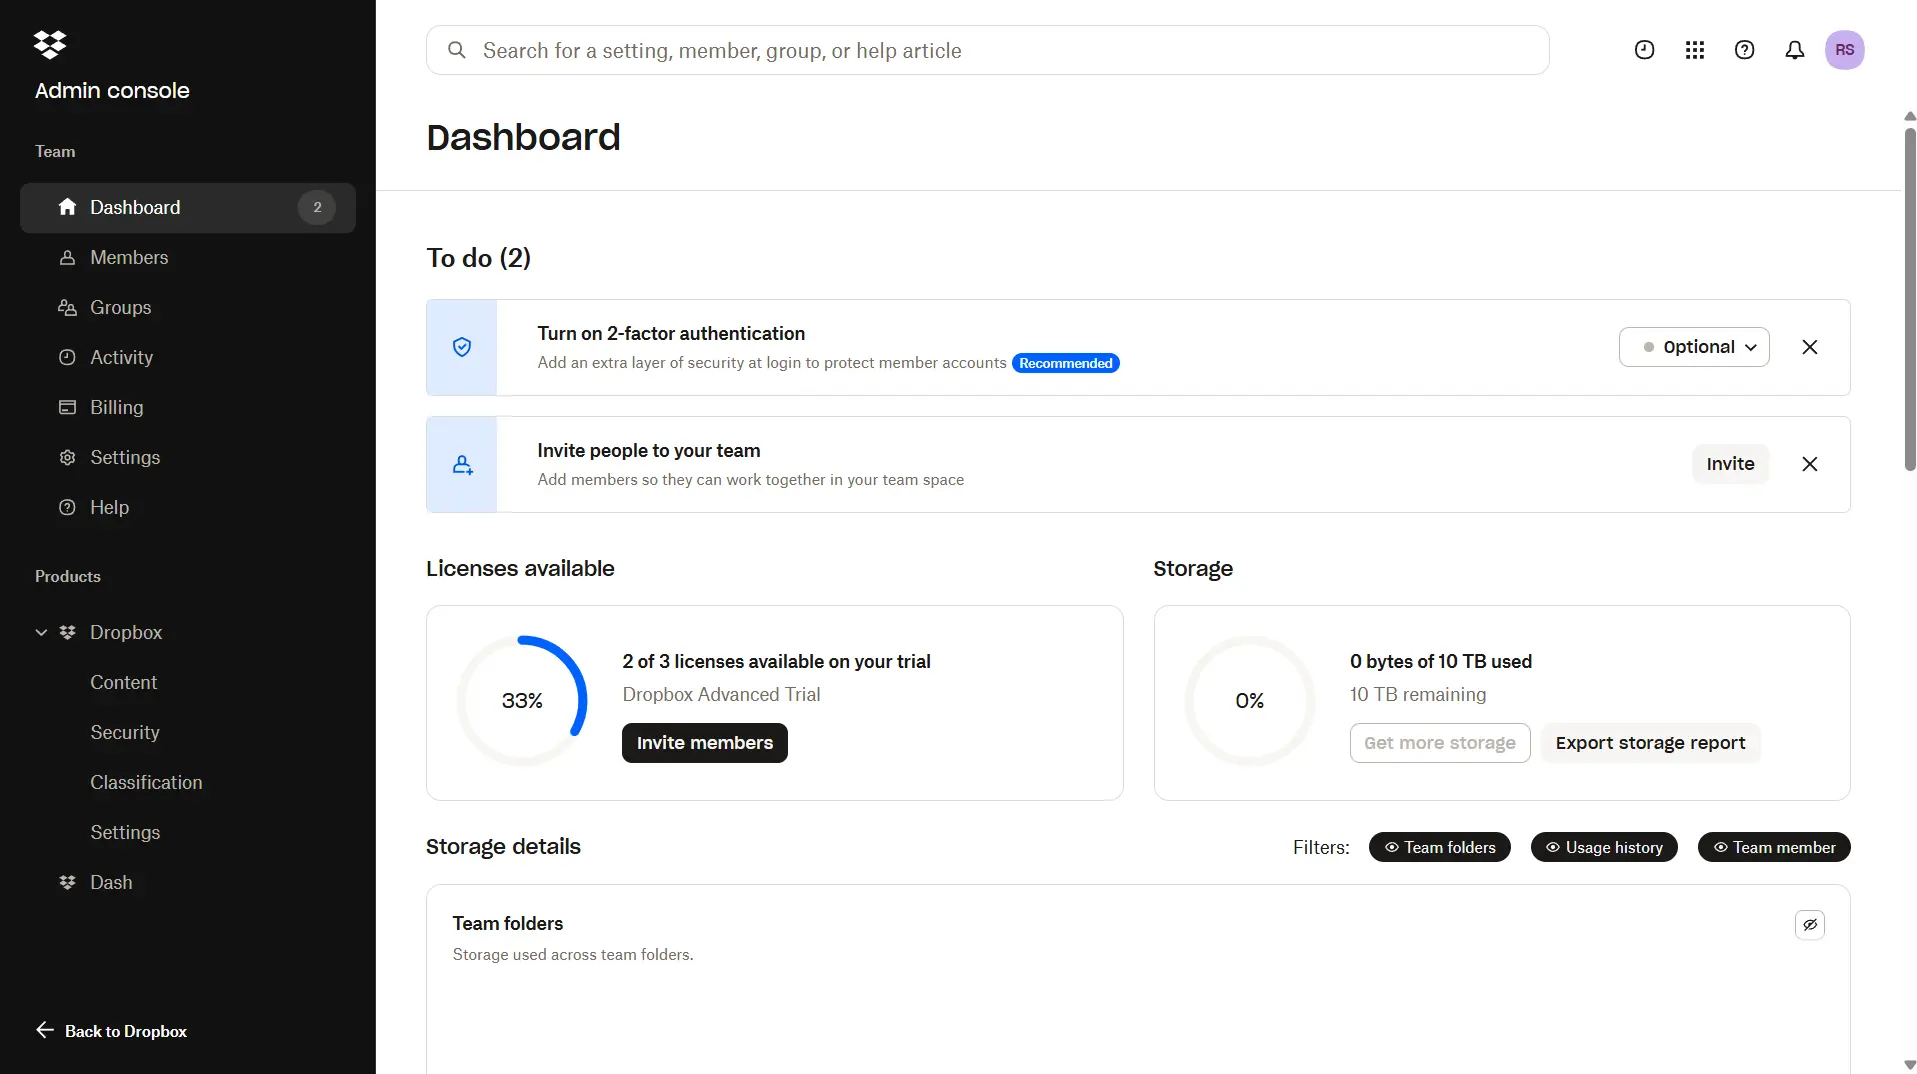Viewport: 1917px width, 1074px height.
Task: Focus the admin console search field
Action: (x=987, y=50)
